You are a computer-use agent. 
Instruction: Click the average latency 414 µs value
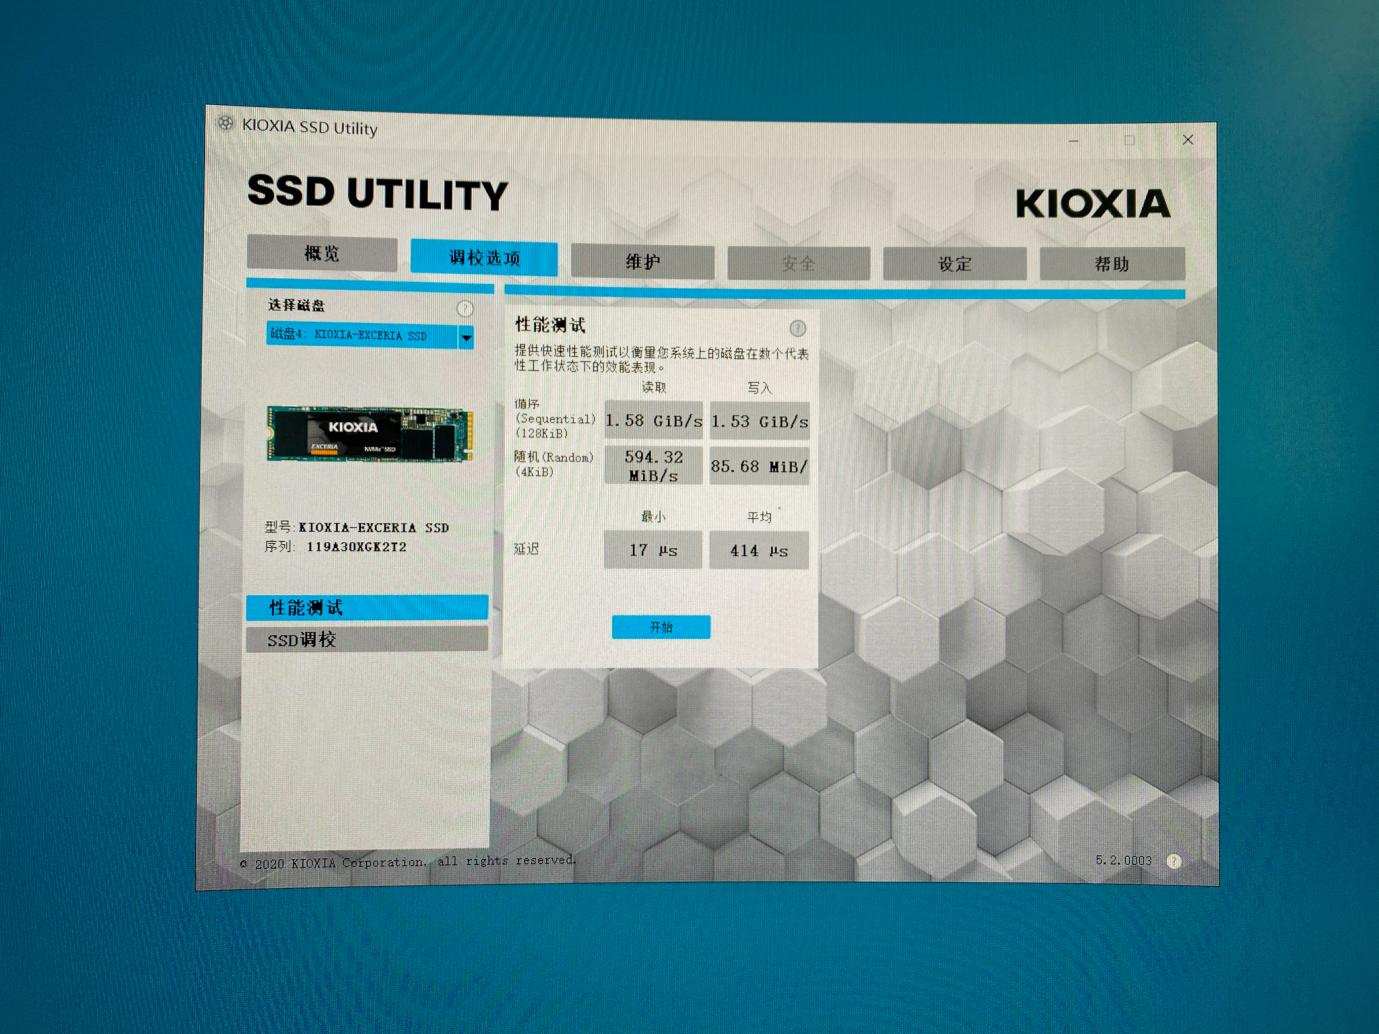(x=759, y=550)
